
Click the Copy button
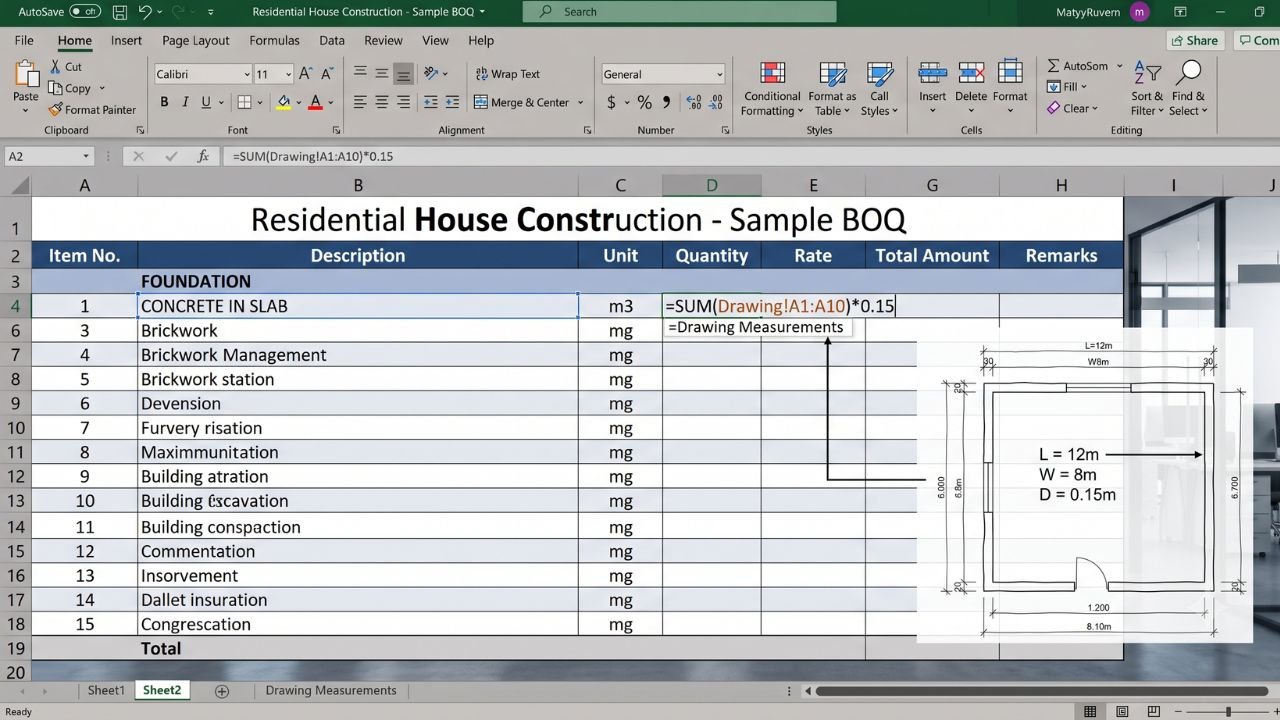click(x=71, y=88)
